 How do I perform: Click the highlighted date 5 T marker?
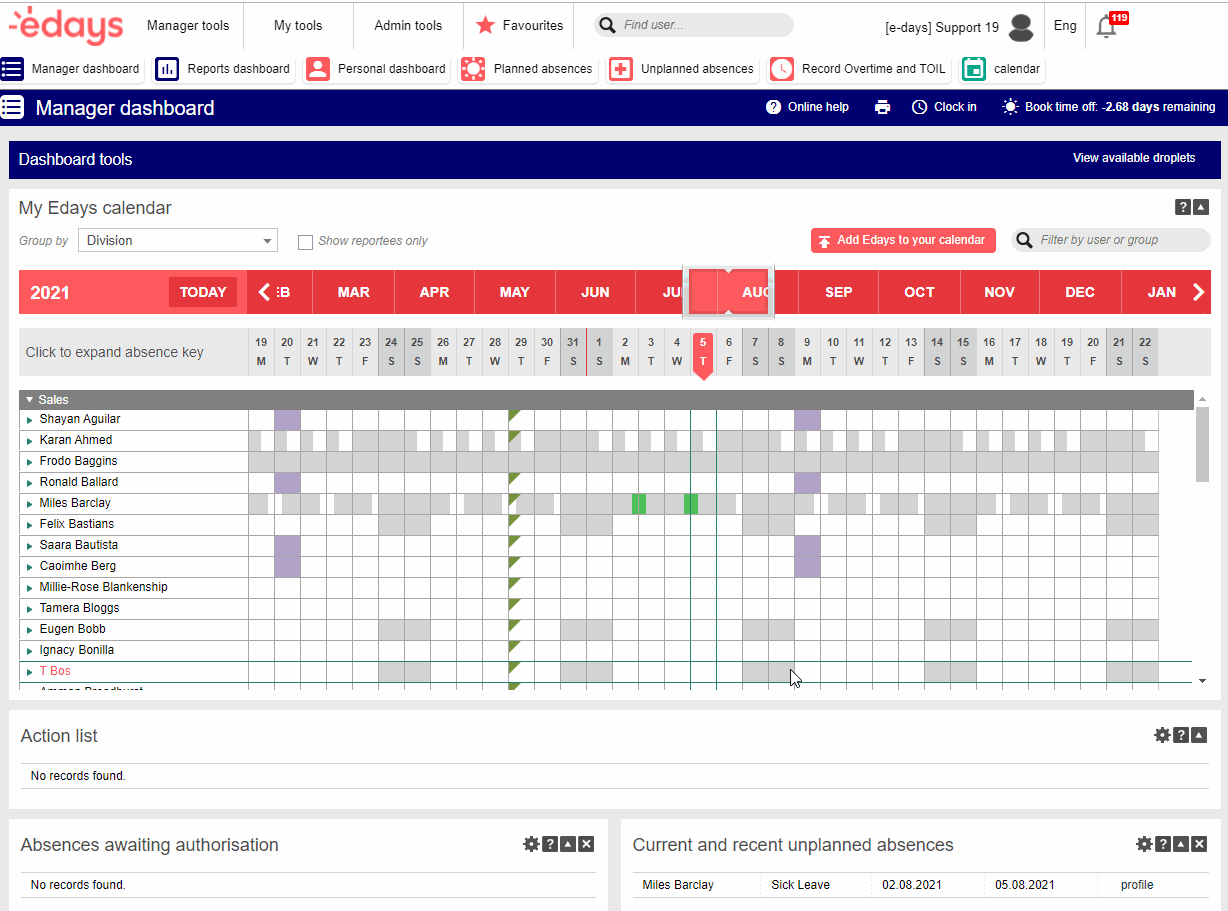pos(703,356)
